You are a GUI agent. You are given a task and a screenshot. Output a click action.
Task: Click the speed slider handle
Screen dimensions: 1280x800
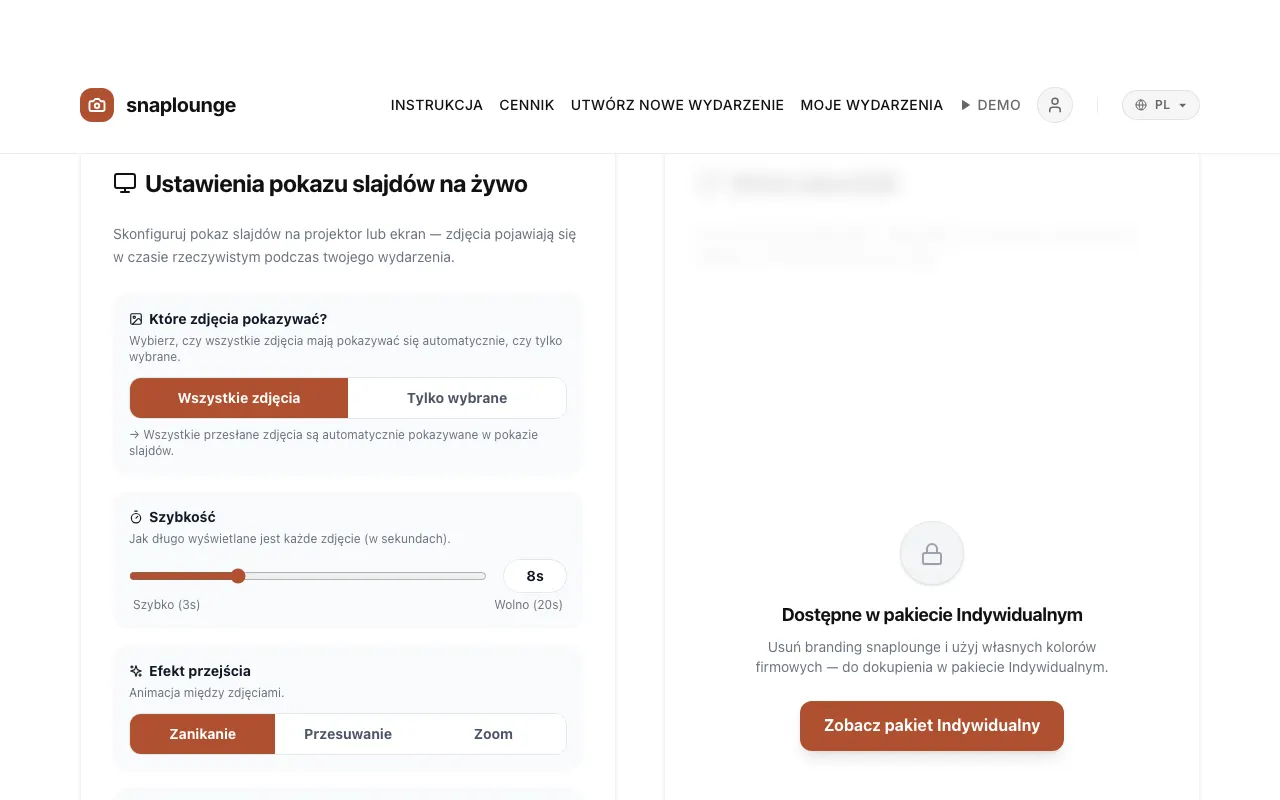pos(238,576)
